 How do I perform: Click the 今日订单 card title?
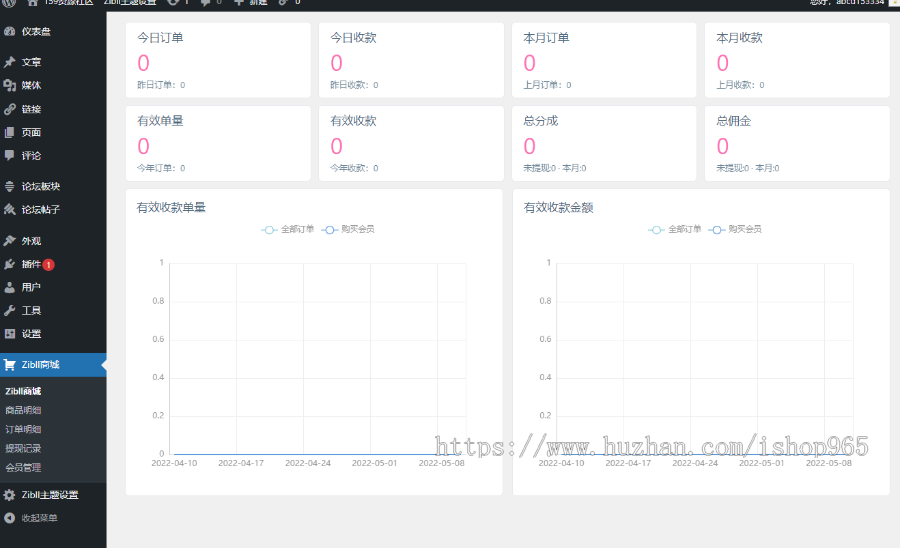click(x=160, y=38)
